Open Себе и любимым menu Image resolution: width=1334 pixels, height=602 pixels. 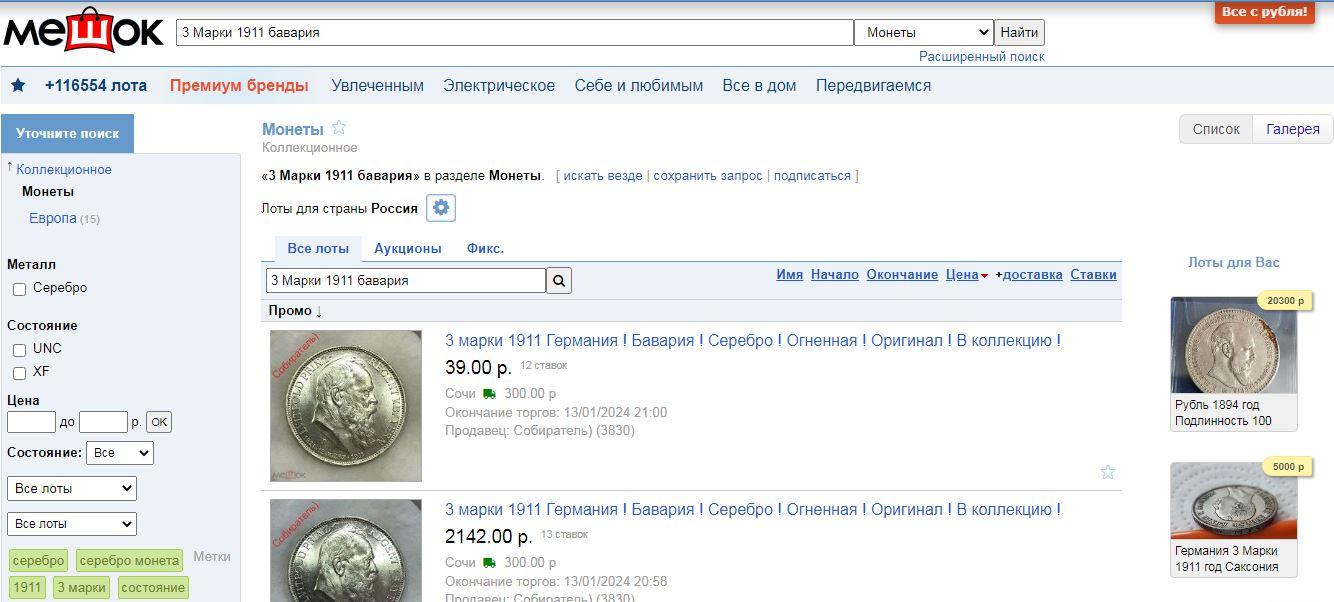[639, 86]
